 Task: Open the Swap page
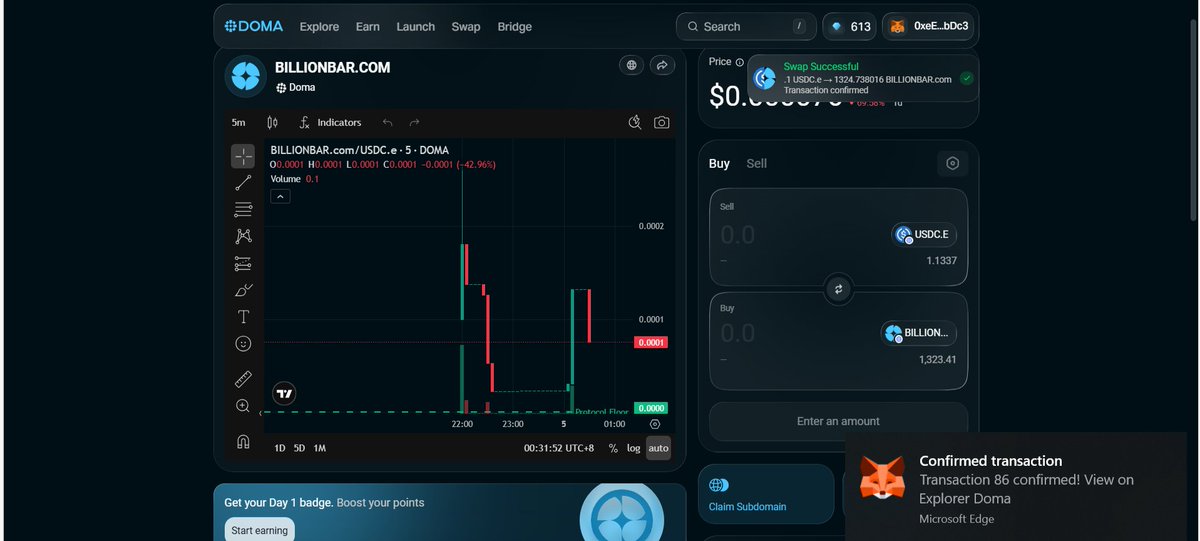[466, 27]
